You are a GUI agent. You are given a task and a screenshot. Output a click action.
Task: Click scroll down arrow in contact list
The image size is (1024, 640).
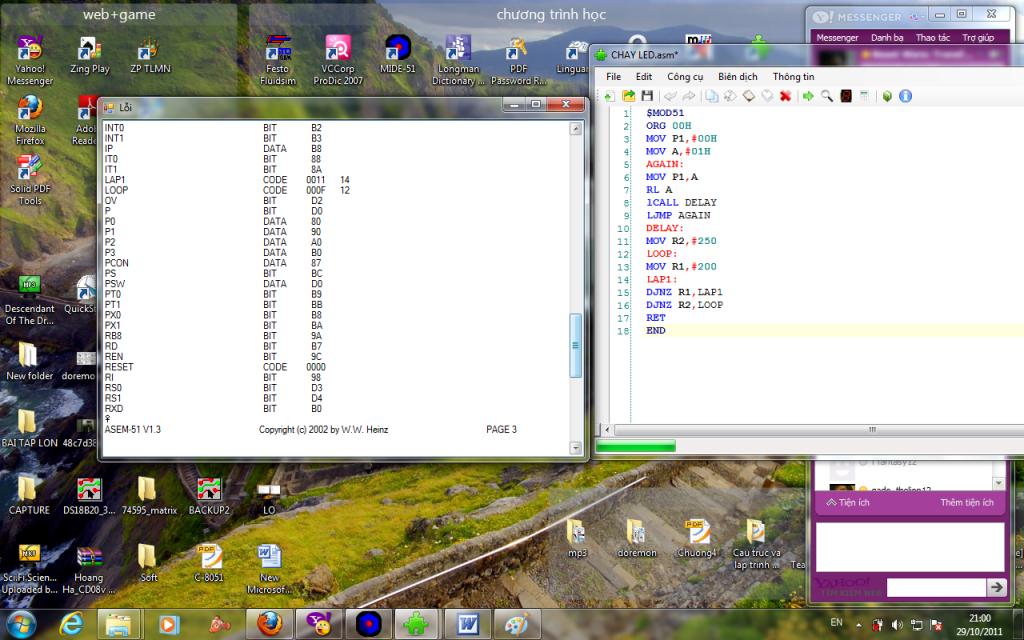click(997, 483)
